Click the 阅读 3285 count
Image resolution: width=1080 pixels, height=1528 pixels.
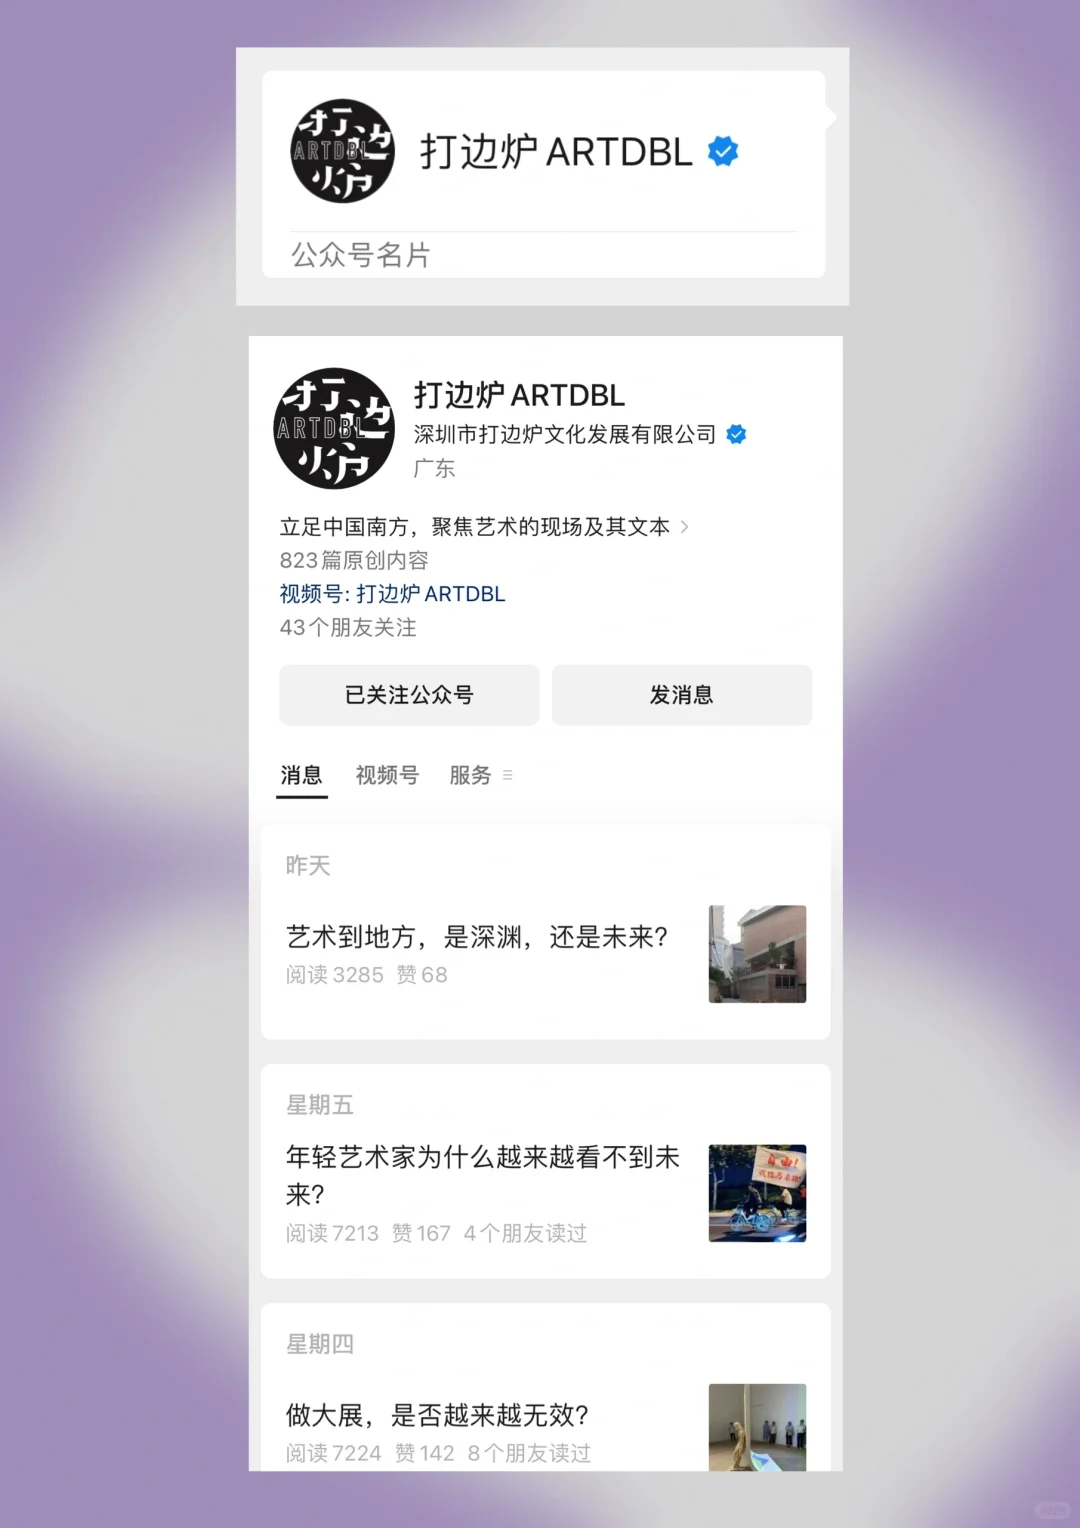point(335,975)
